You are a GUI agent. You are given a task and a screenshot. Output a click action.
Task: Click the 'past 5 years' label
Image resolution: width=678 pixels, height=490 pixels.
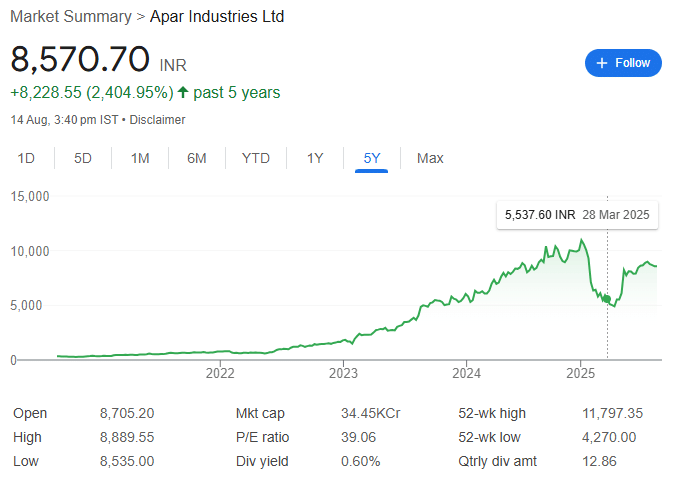click(x=237, y=93)
